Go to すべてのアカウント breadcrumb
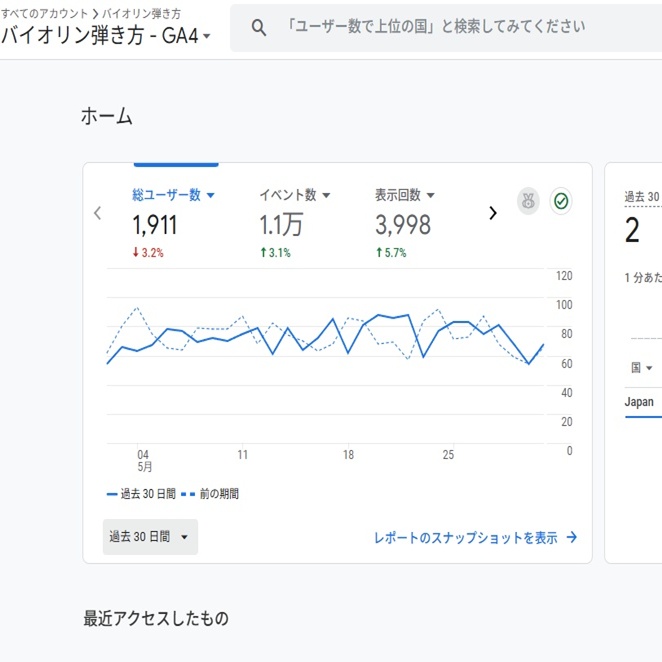 point(44,13)
